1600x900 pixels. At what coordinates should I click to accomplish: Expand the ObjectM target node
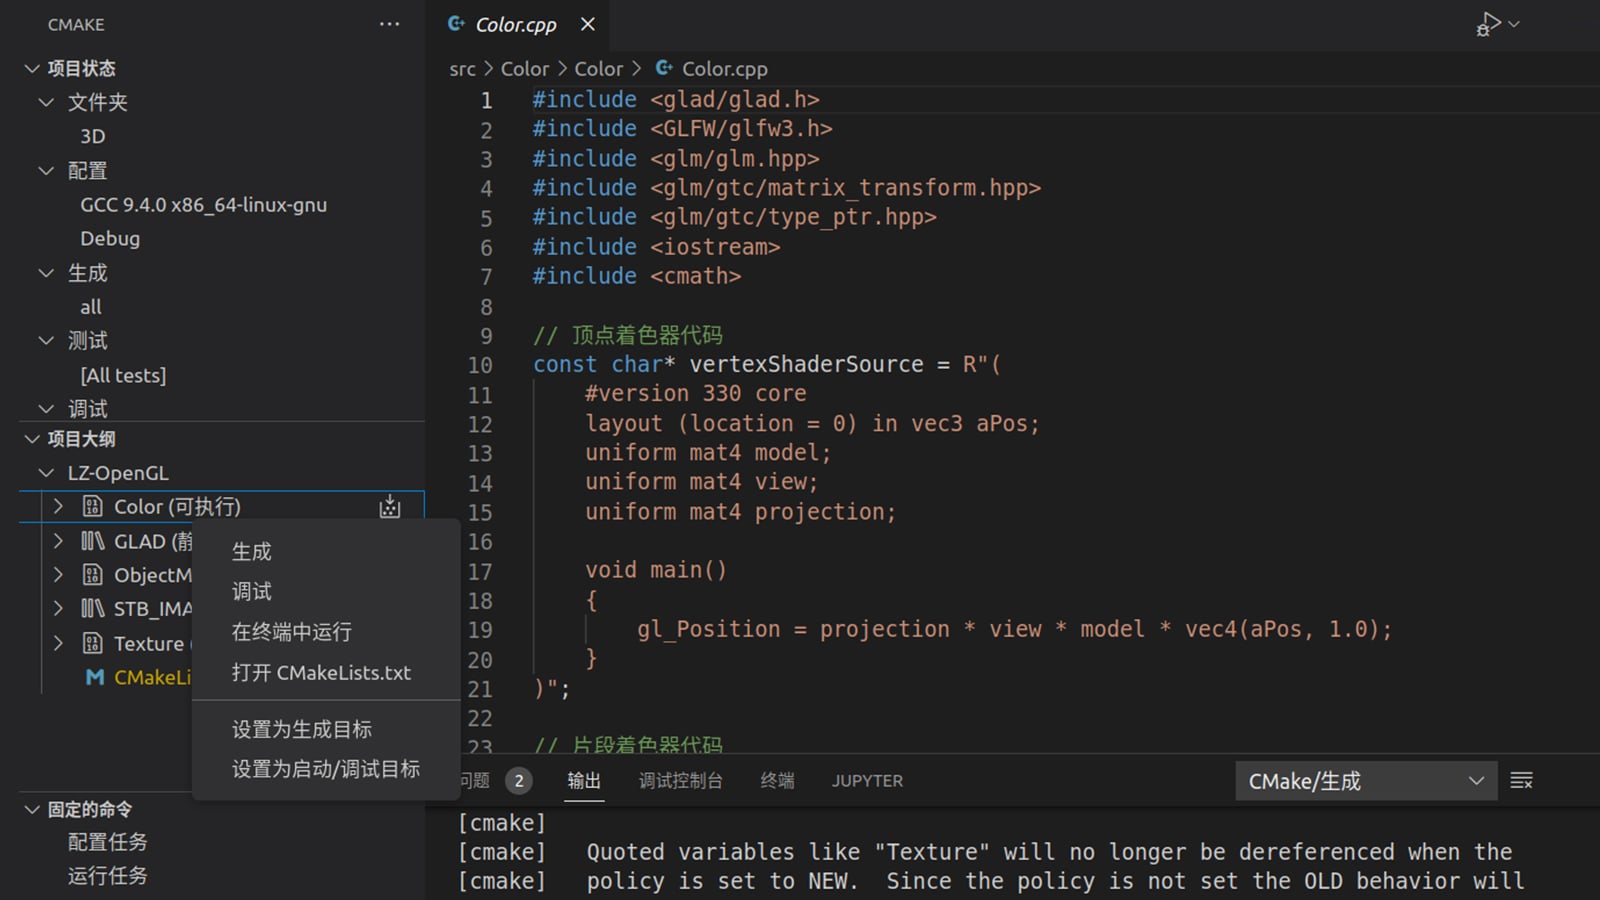click(x=58, y=575)
